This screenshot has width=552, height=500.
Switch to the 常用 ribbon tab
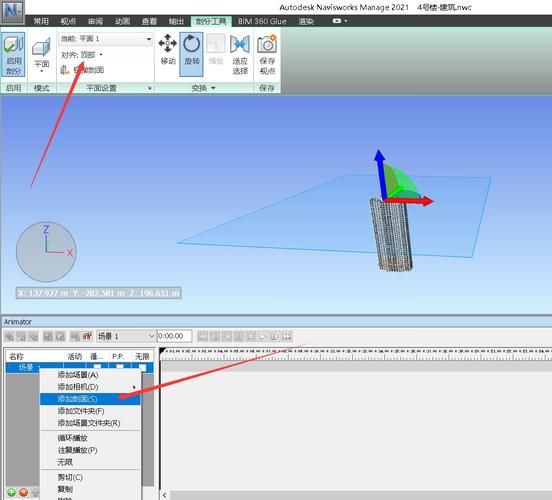point(41,21)
